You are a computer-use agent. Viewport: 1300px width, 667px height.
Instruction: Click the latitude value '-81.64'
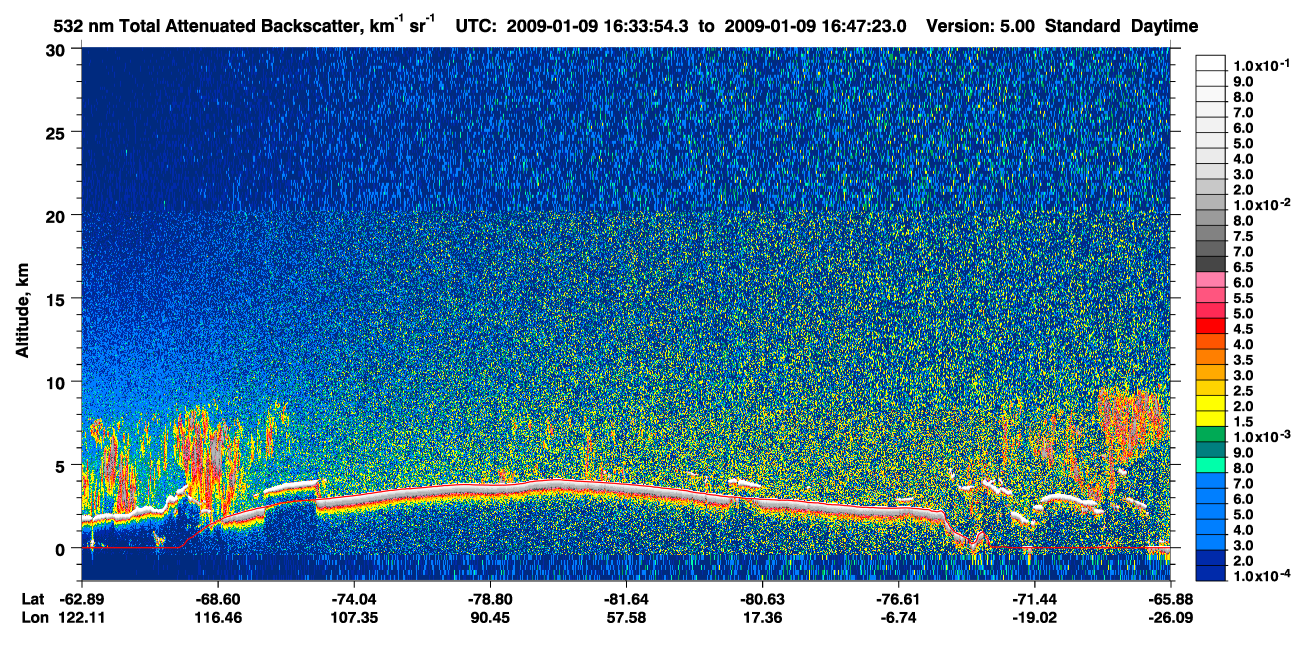click(625, 598)
